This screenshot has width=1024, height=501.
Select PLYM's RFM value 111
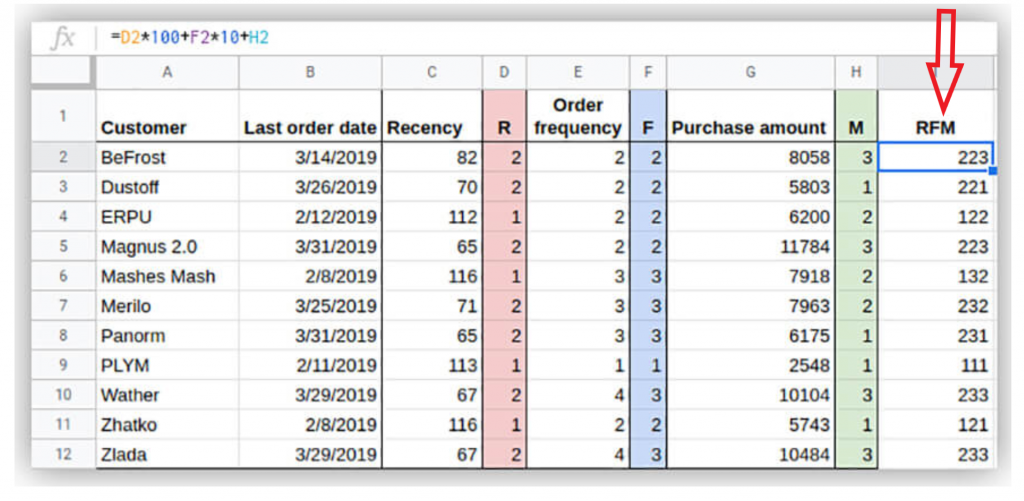tap(936, 366)
